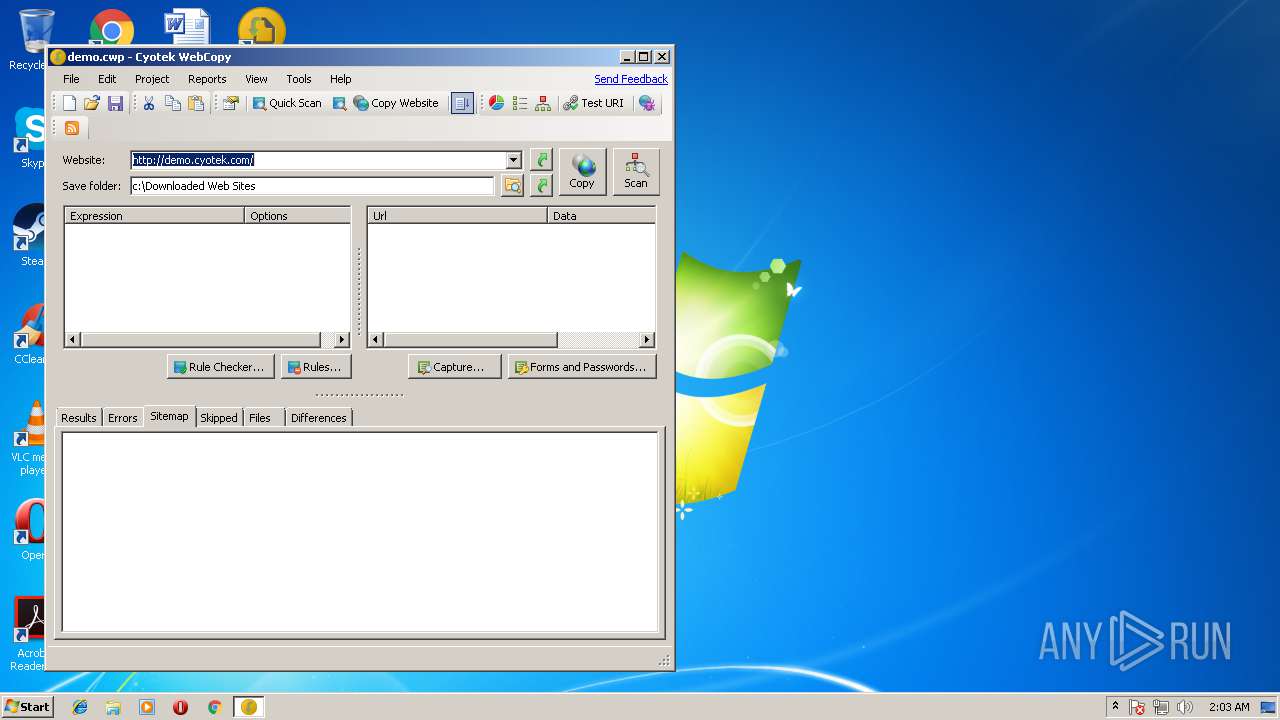Click right scroll arrow of rules list
Image resolution: width=1280 pixels, height=720 pixels.
tap(342, 340)
